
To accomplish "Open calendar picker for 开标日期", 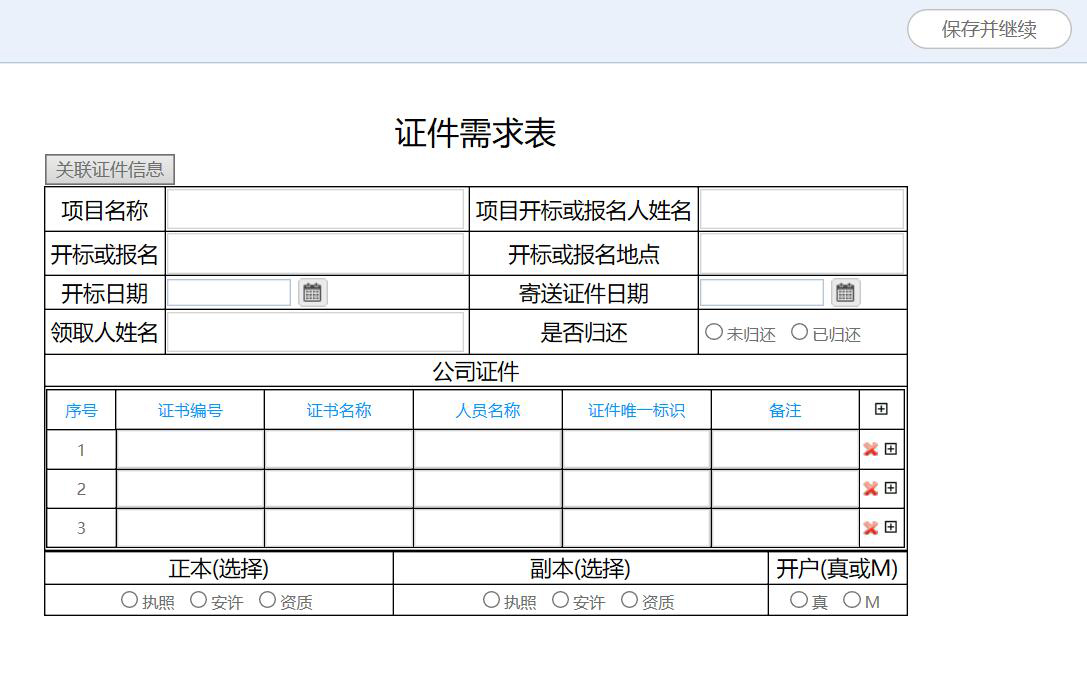I will click(312, 293).
